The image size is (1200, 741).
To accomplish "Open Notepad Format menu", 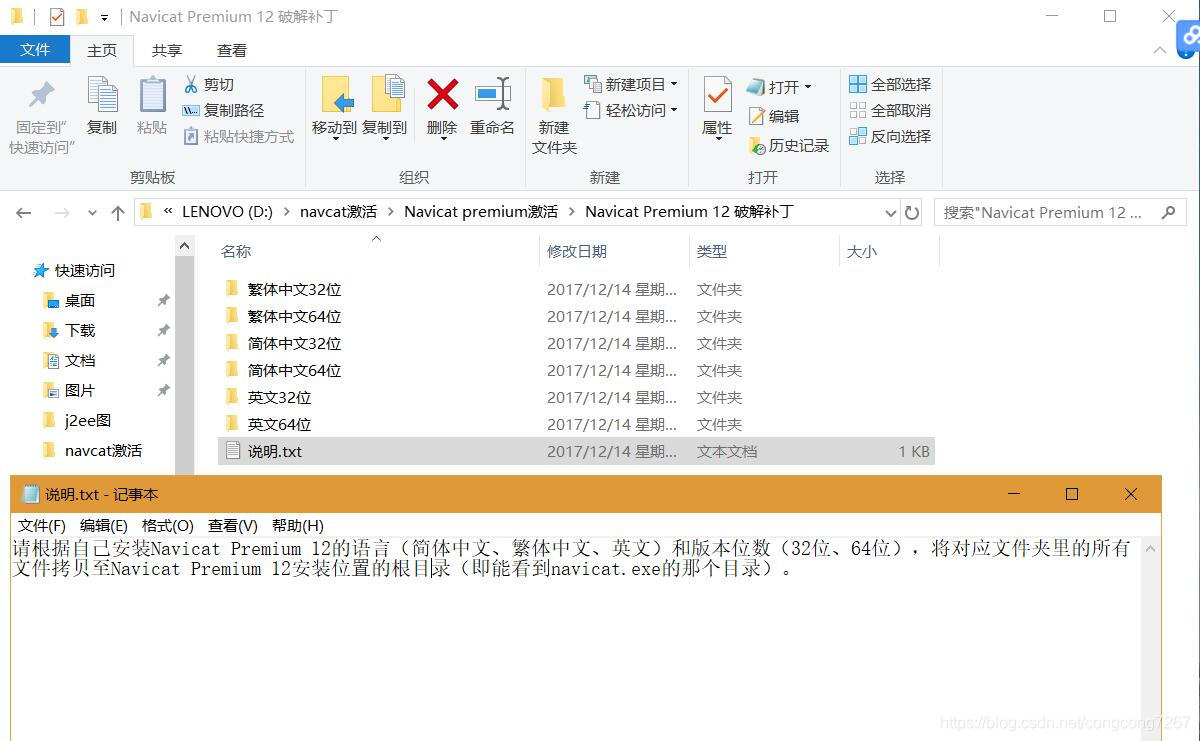I will (167, 525).
